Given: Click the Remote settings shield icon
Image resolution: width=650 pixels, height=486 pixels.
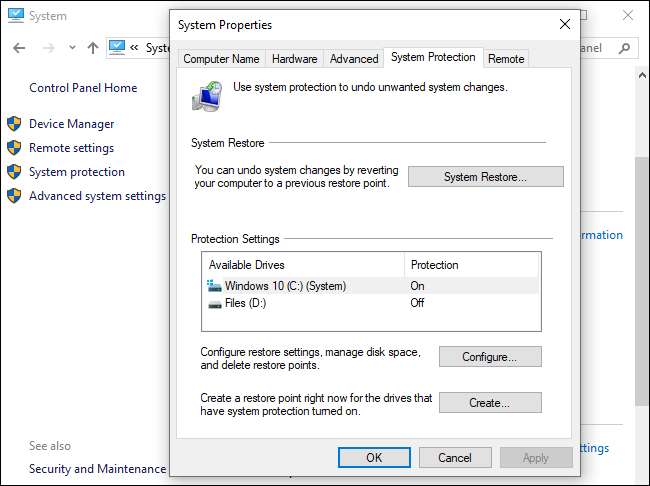Looking at the screenshot, I should pyautogui.click(x=14, y=148).
